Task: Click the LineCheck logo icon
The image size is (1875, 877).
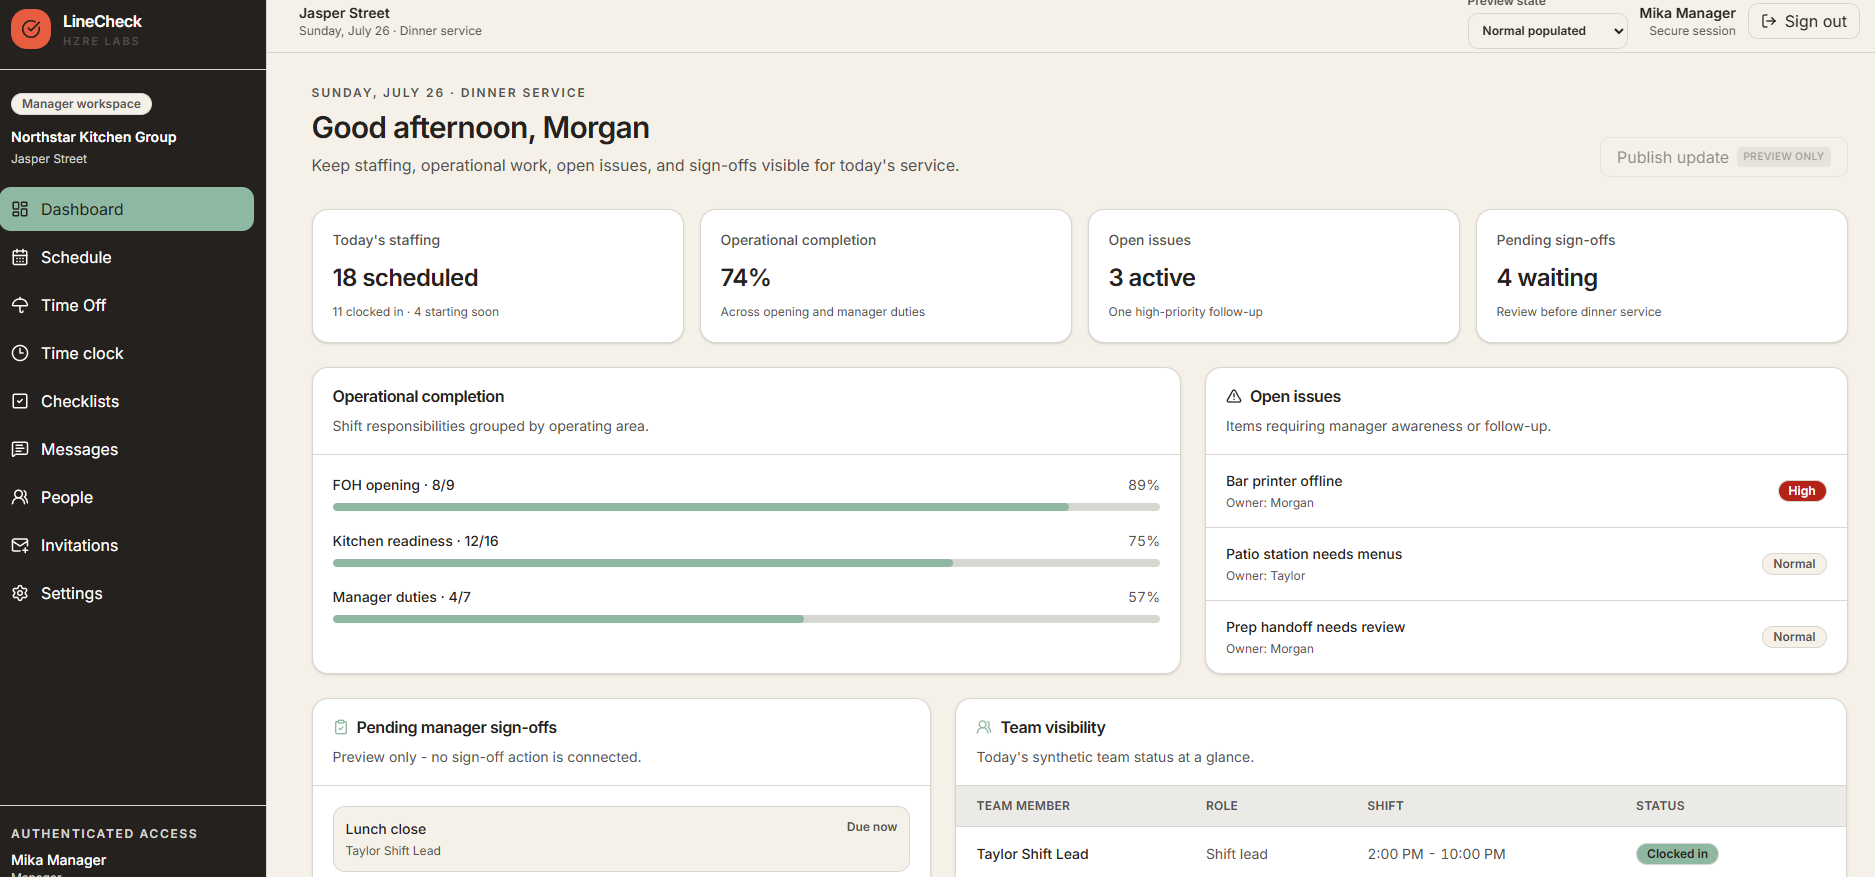Action: click(x=31, y=29)
